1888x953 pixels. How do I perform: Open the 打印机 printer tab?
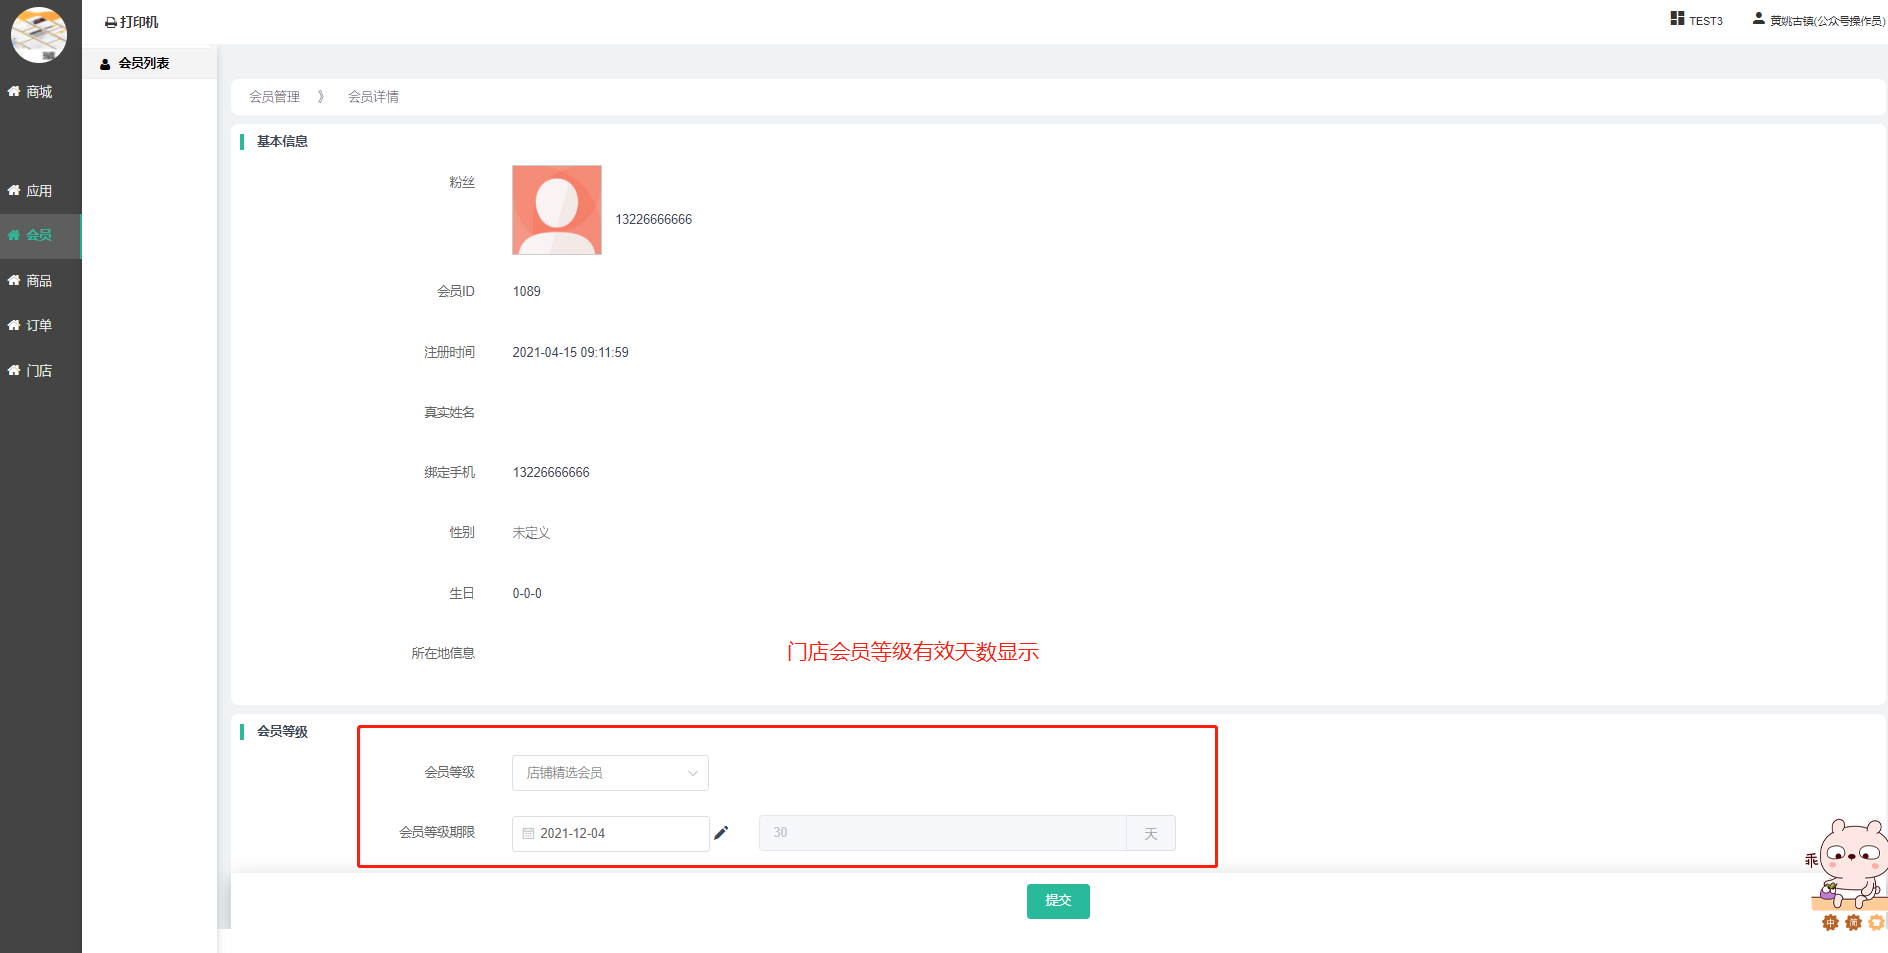(x=132, y=22)
